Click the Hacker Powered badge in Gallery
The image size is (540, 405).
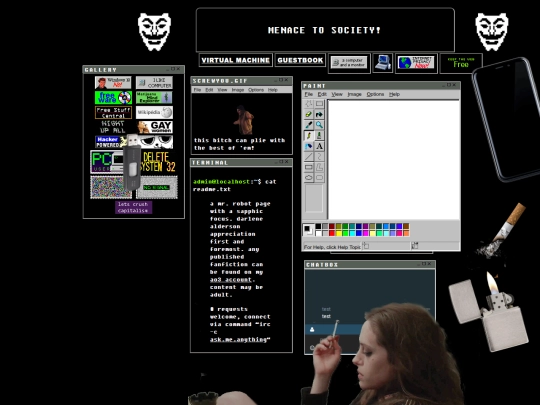111,142
